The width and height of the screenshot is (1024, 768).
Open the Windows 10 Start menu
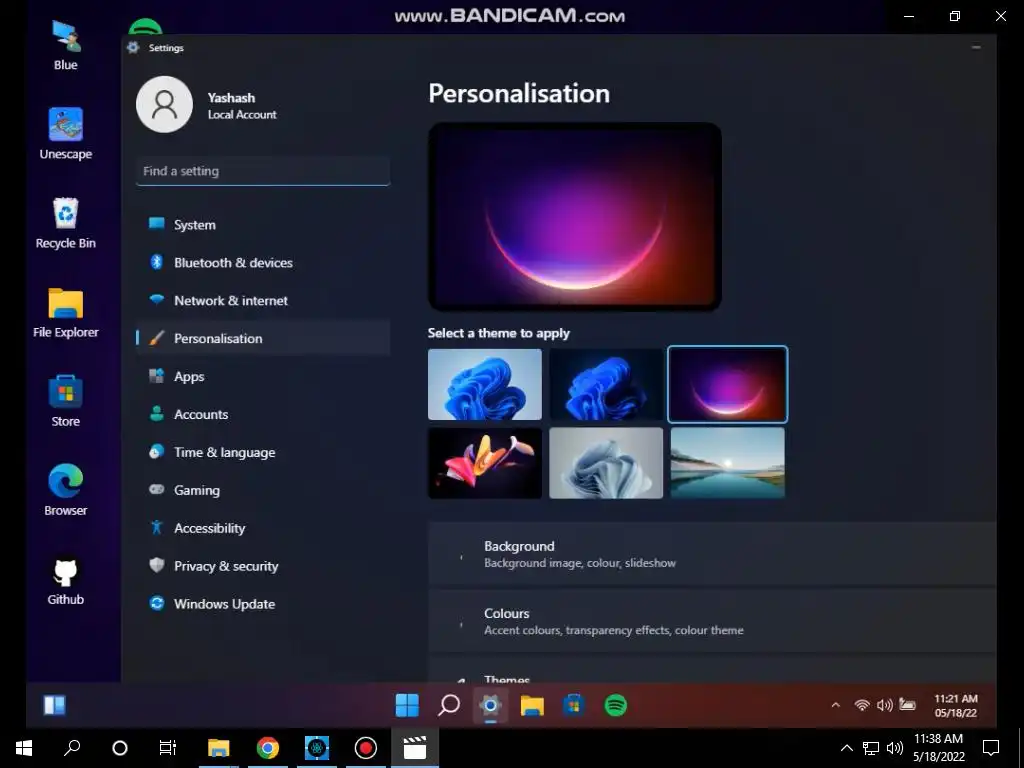pos(24,748)
